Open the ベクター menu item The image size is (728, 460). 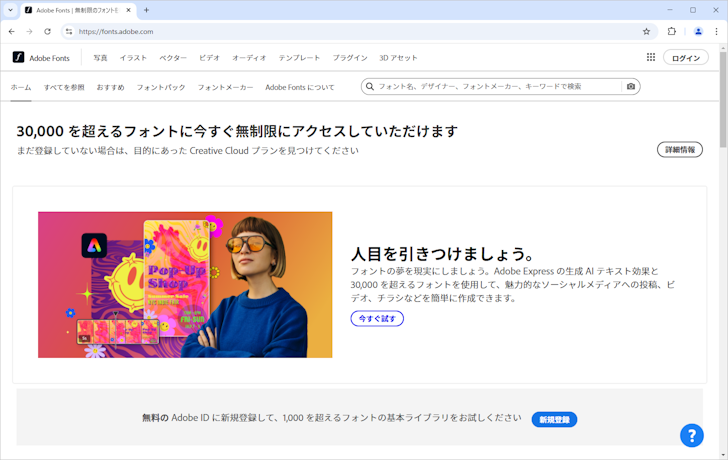(173, 58)
